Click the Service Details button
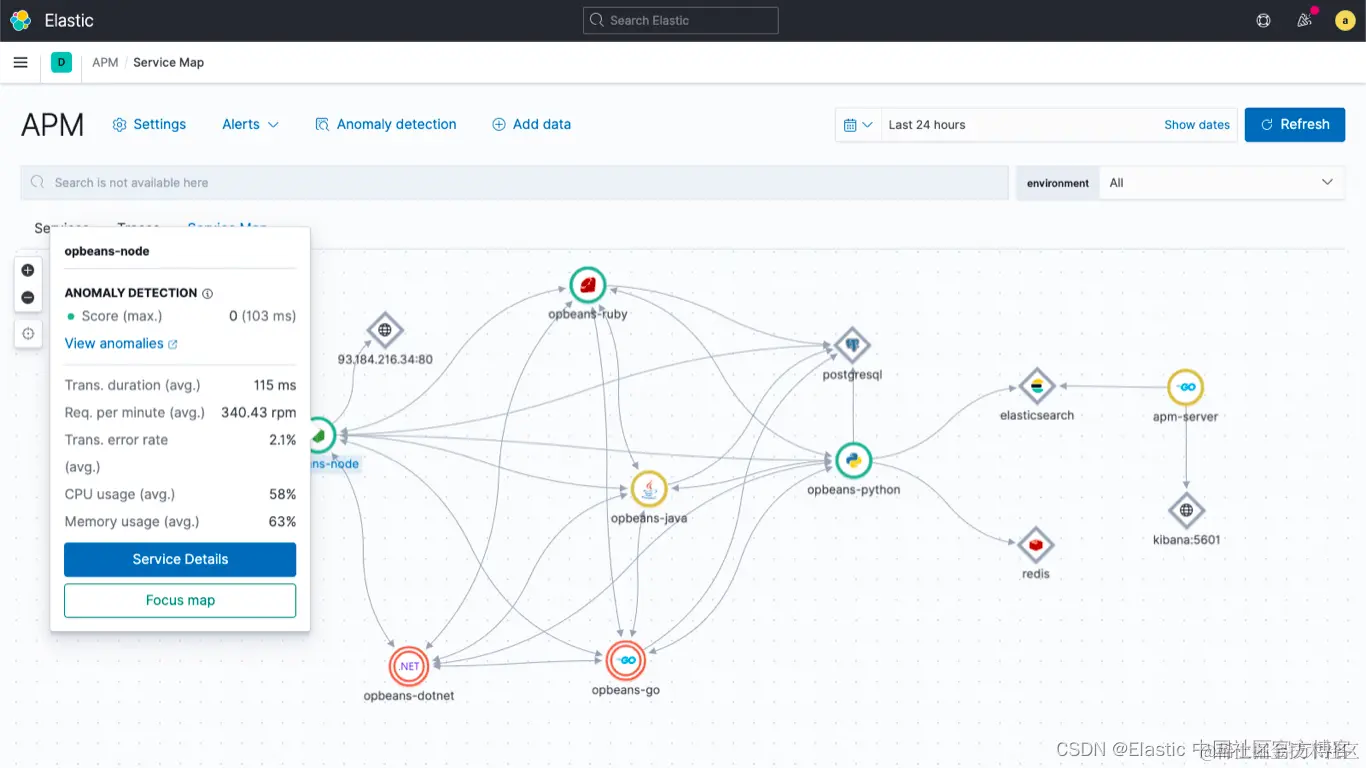Image resolution: width=1366 pixels, height=768 pixels. 180,559
